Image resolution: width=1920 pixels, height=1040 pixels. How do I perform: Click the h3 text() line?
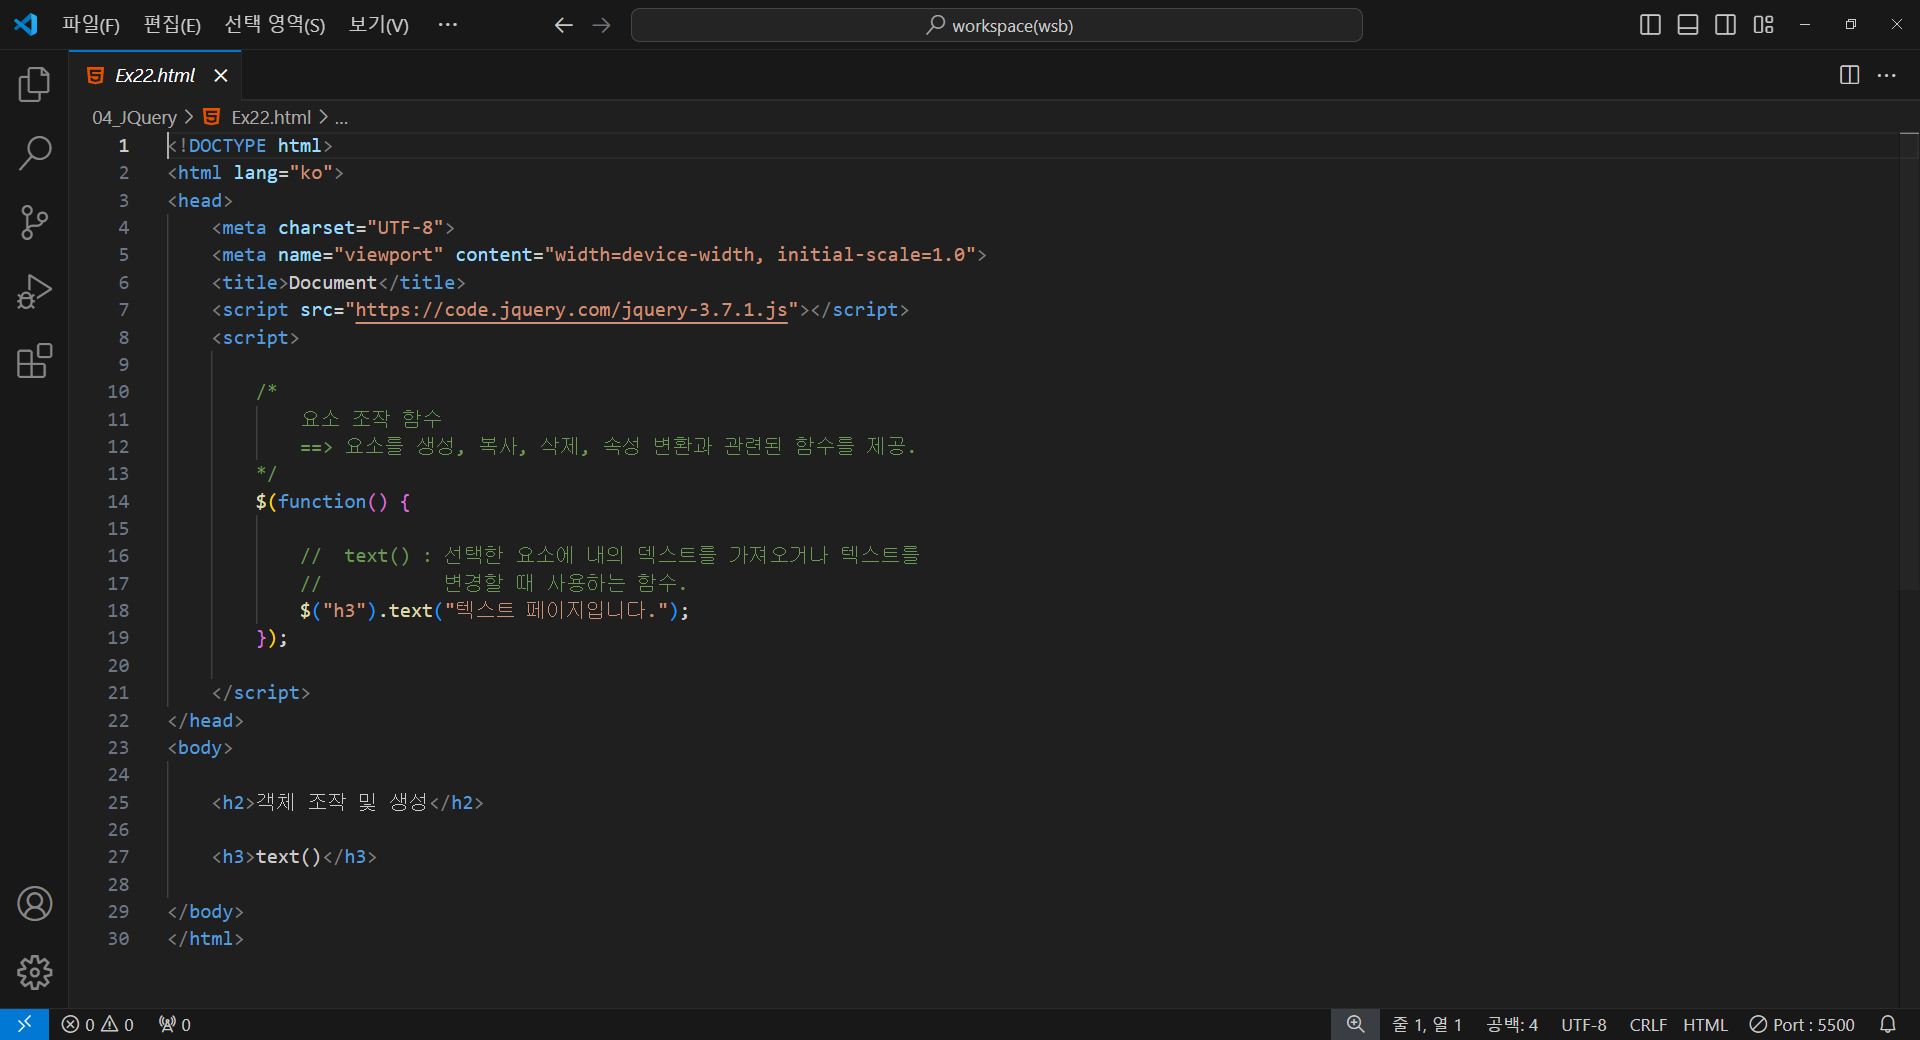[294, 857]
